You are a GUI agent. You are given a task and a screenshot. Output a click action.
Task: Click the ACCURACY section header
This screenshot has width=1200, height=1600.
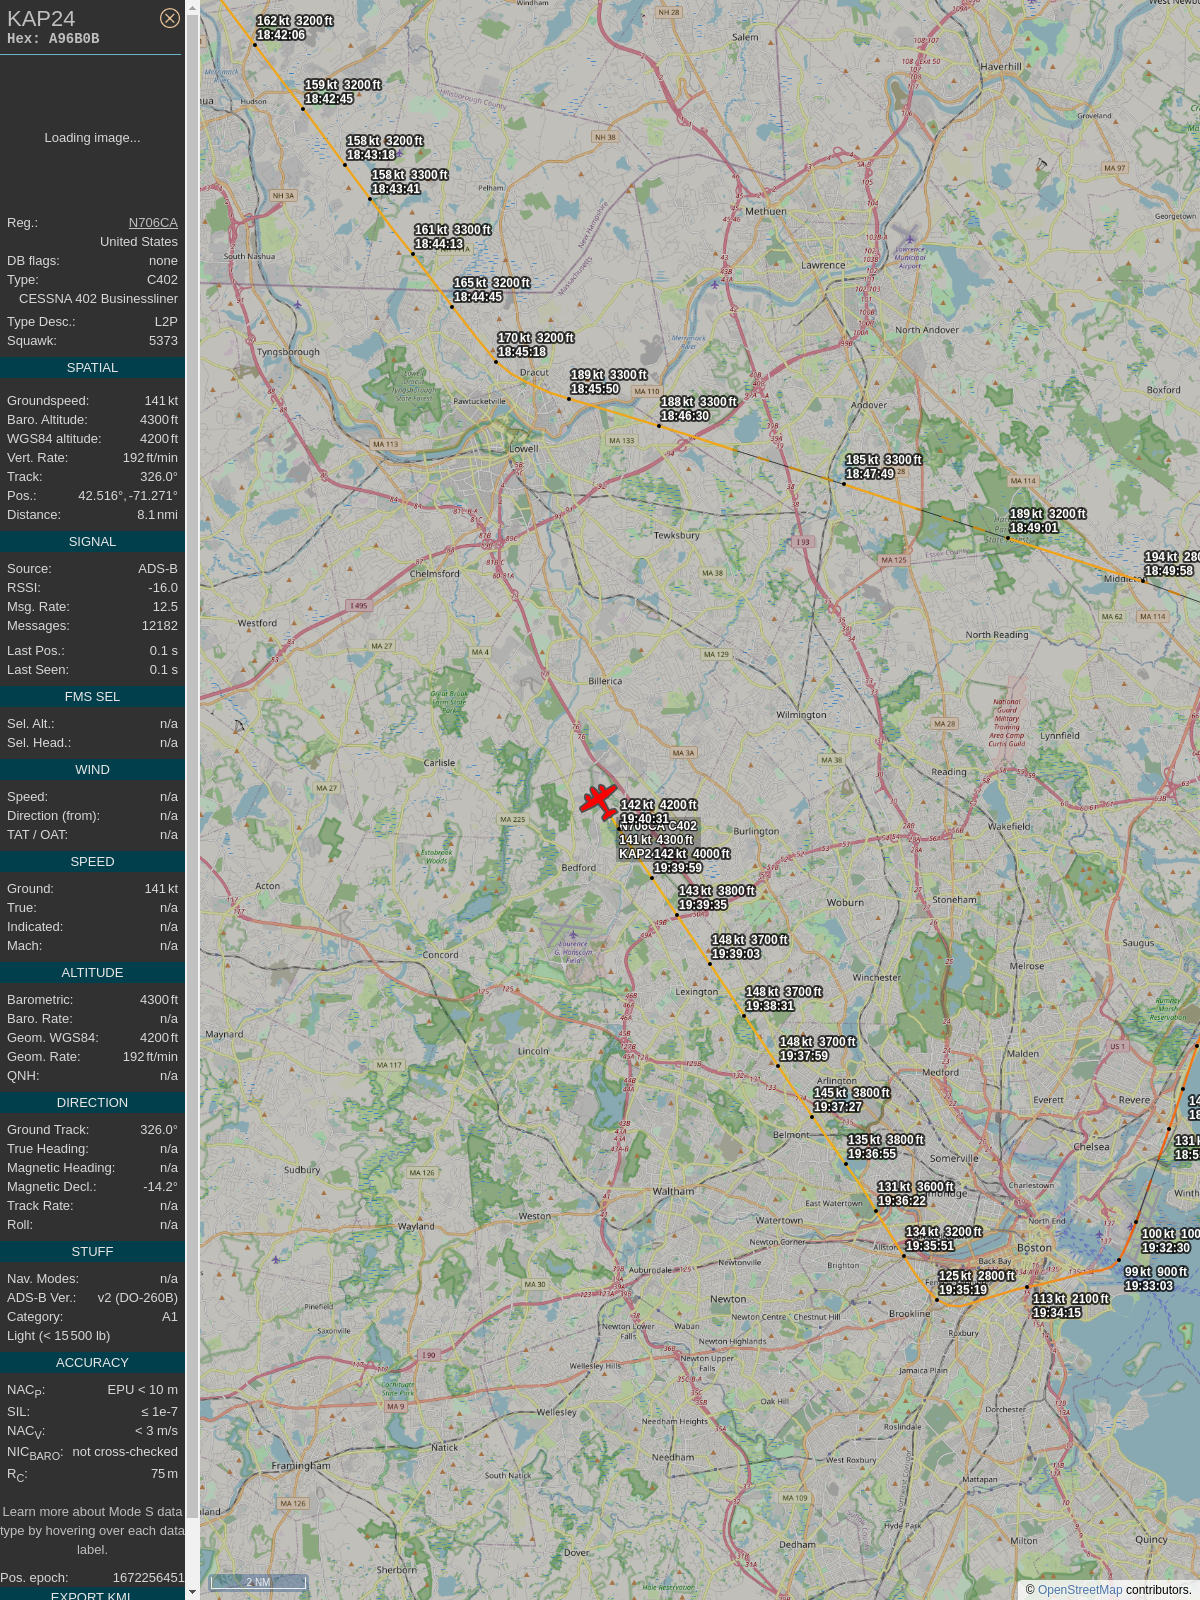point(92,1363)
